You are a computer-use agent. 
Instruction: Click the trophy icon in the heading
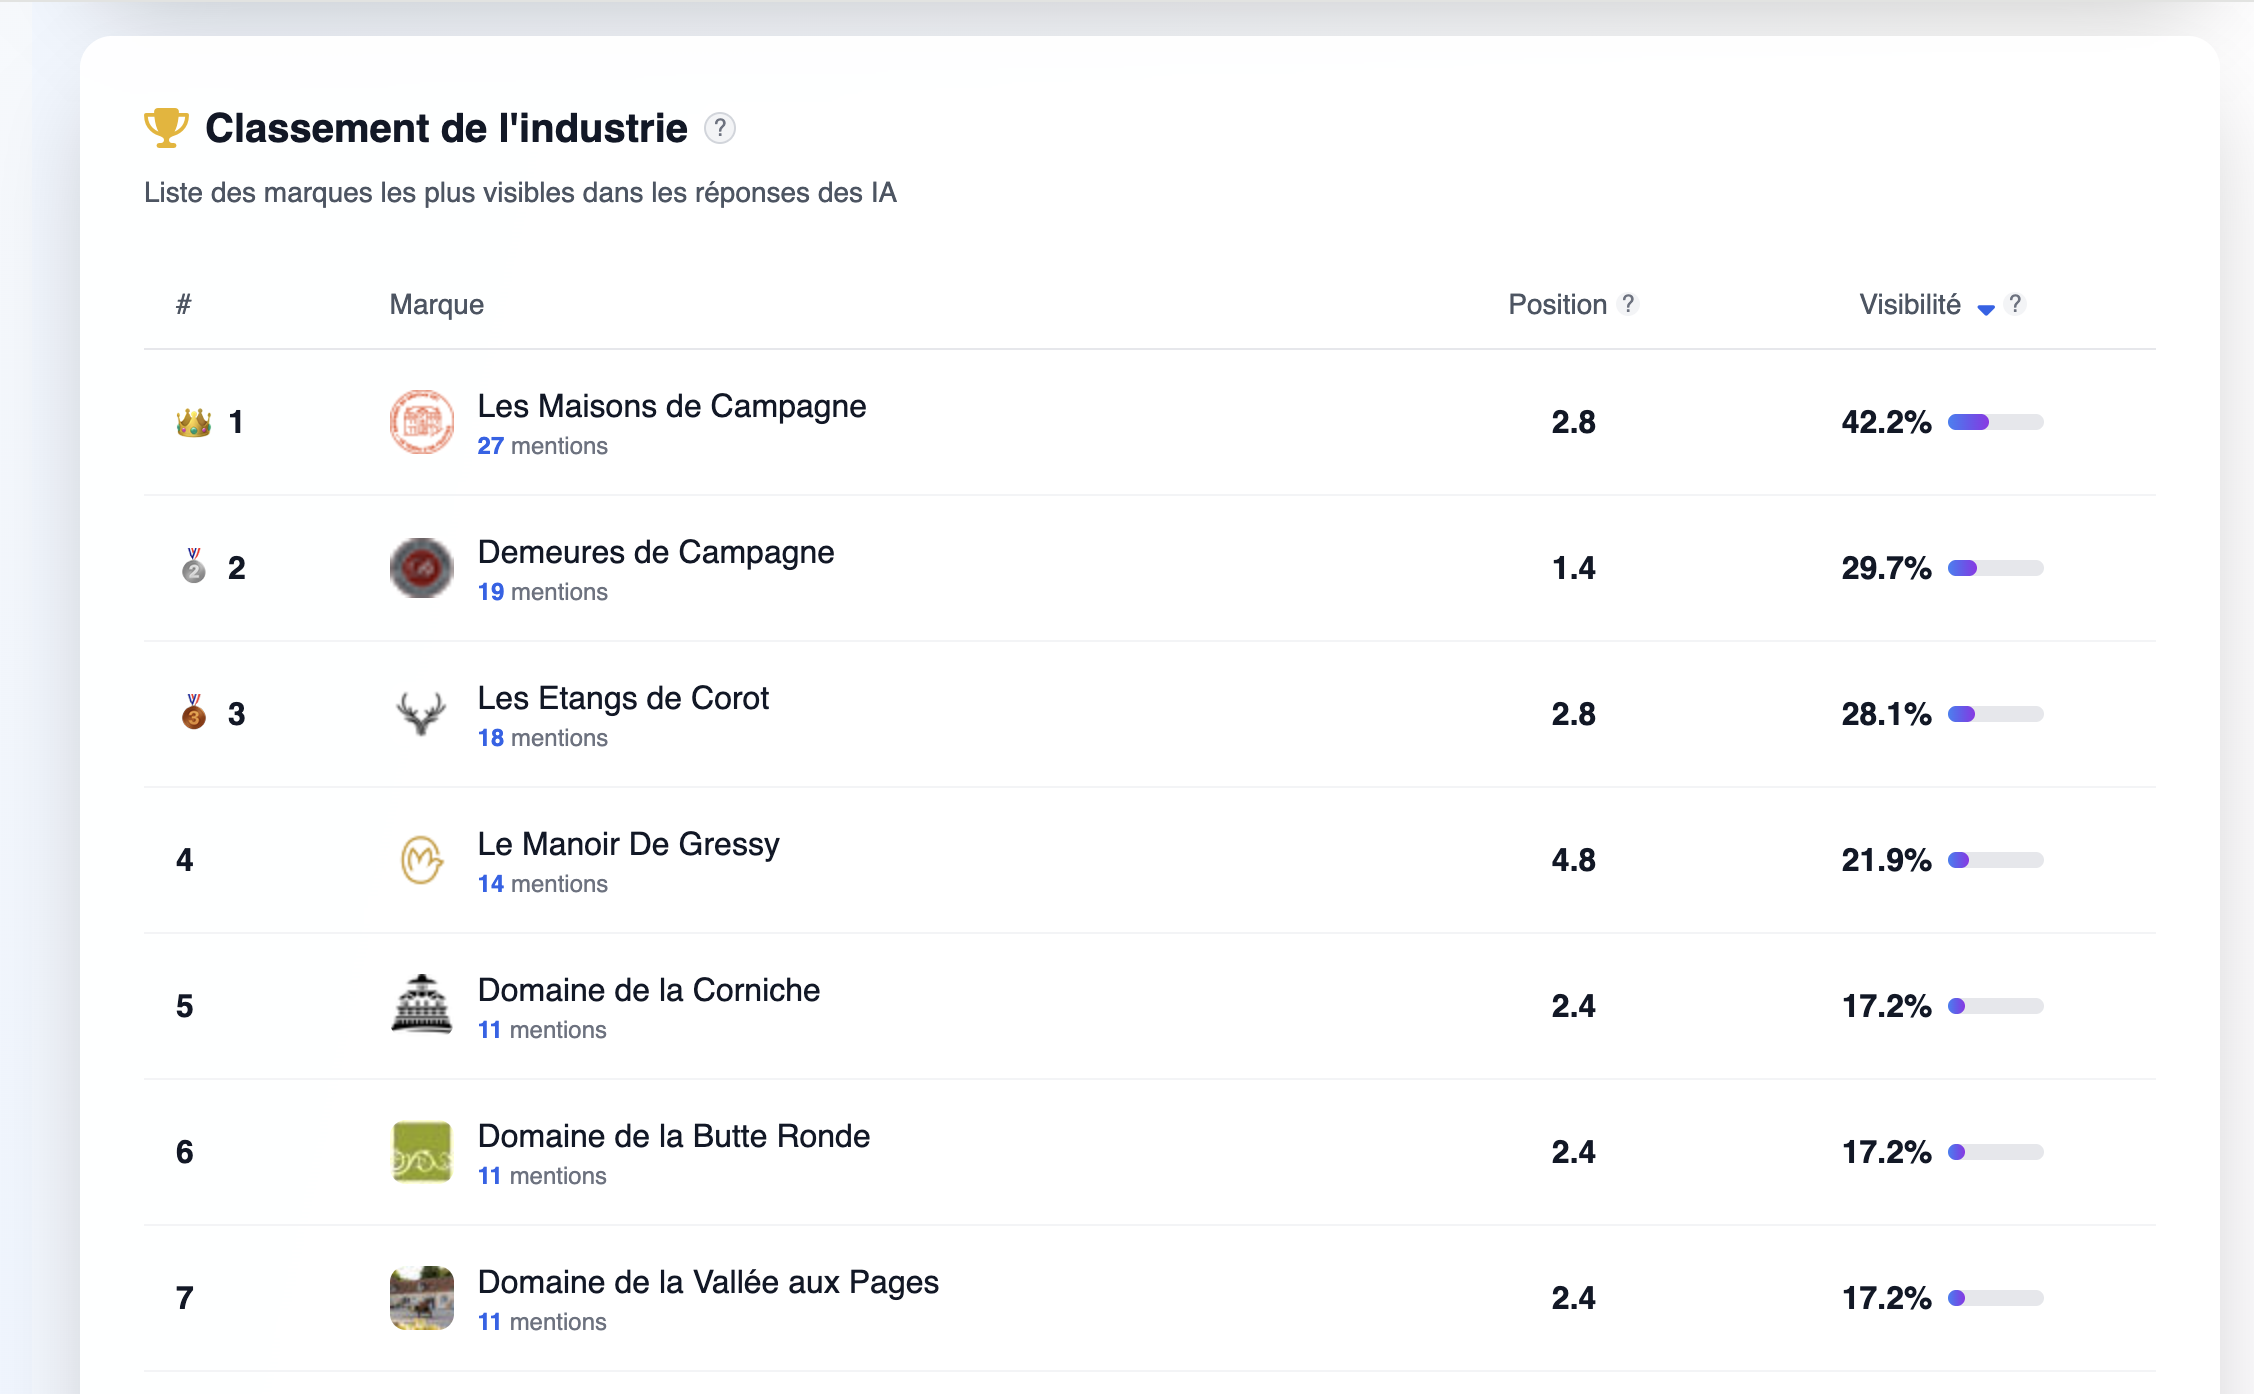[166, 128]
